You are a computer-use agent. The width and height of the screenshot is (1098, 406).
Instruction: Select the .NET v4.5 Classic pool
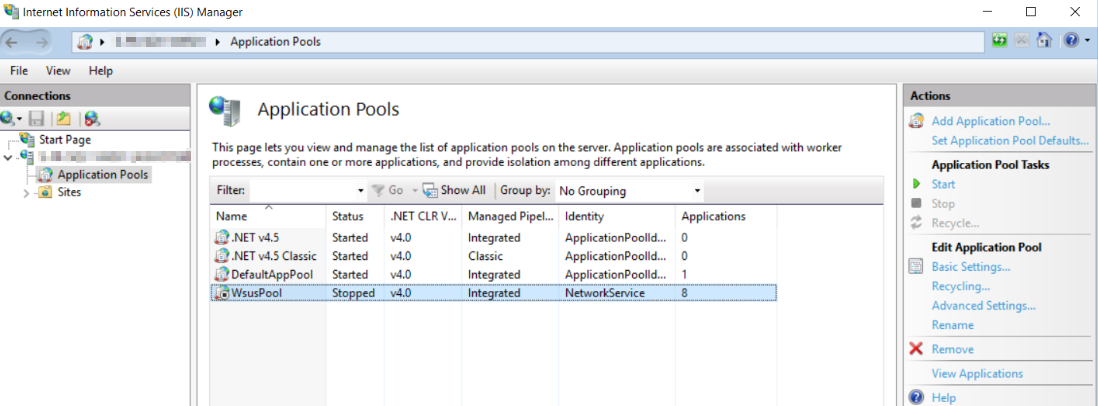pyautogui.click(x=493, y=256)
